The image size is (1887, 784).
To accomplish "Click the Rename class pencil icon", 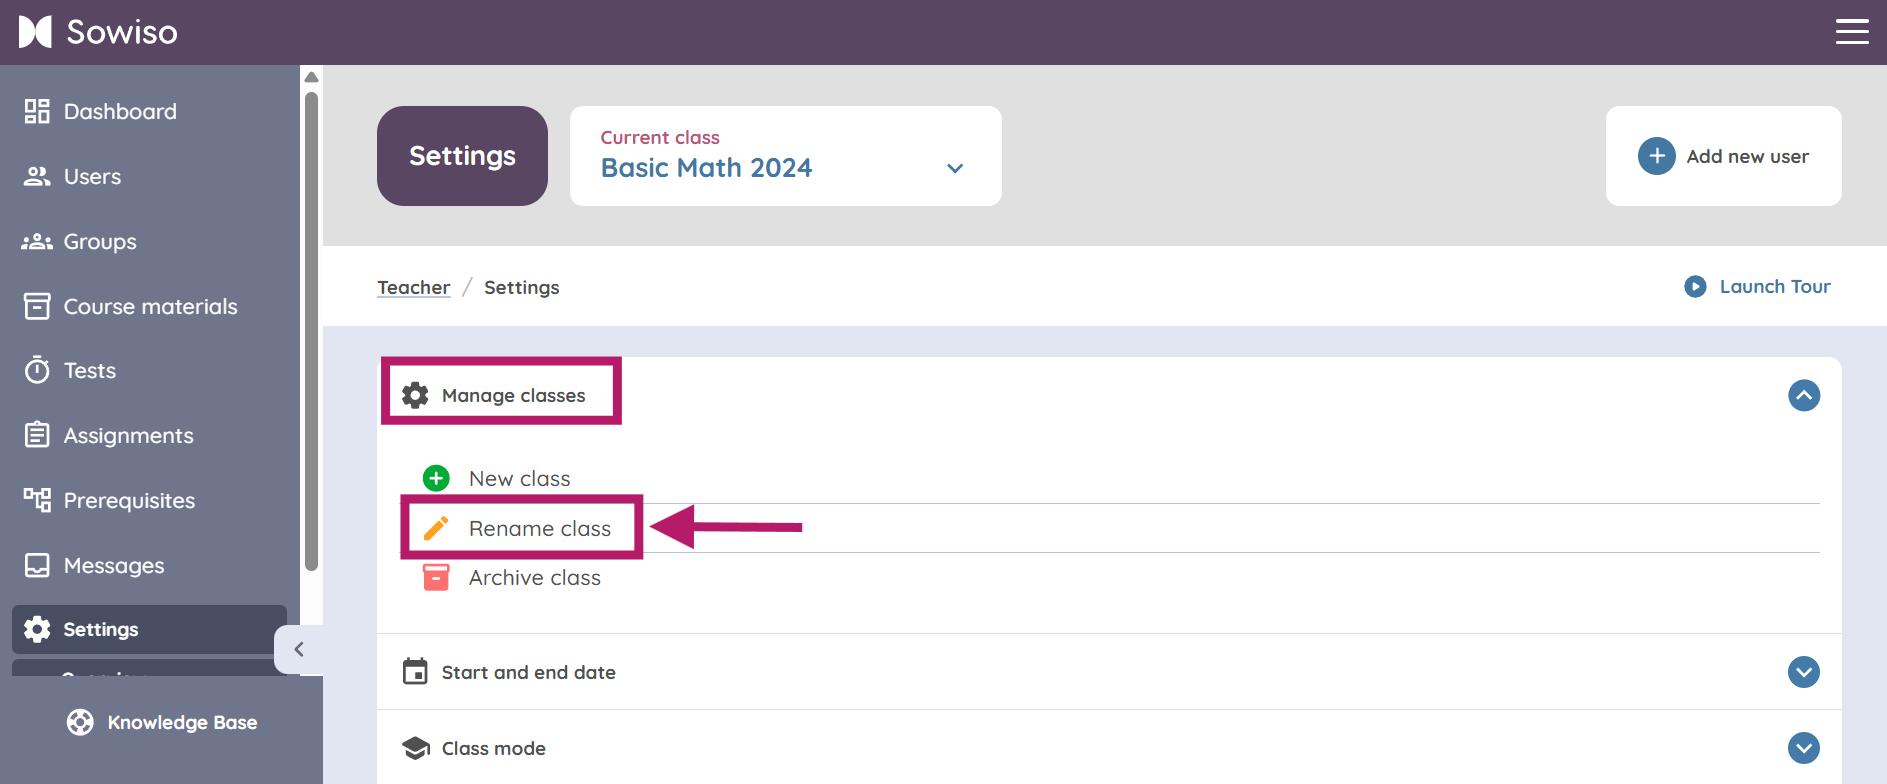I will 436,528.
